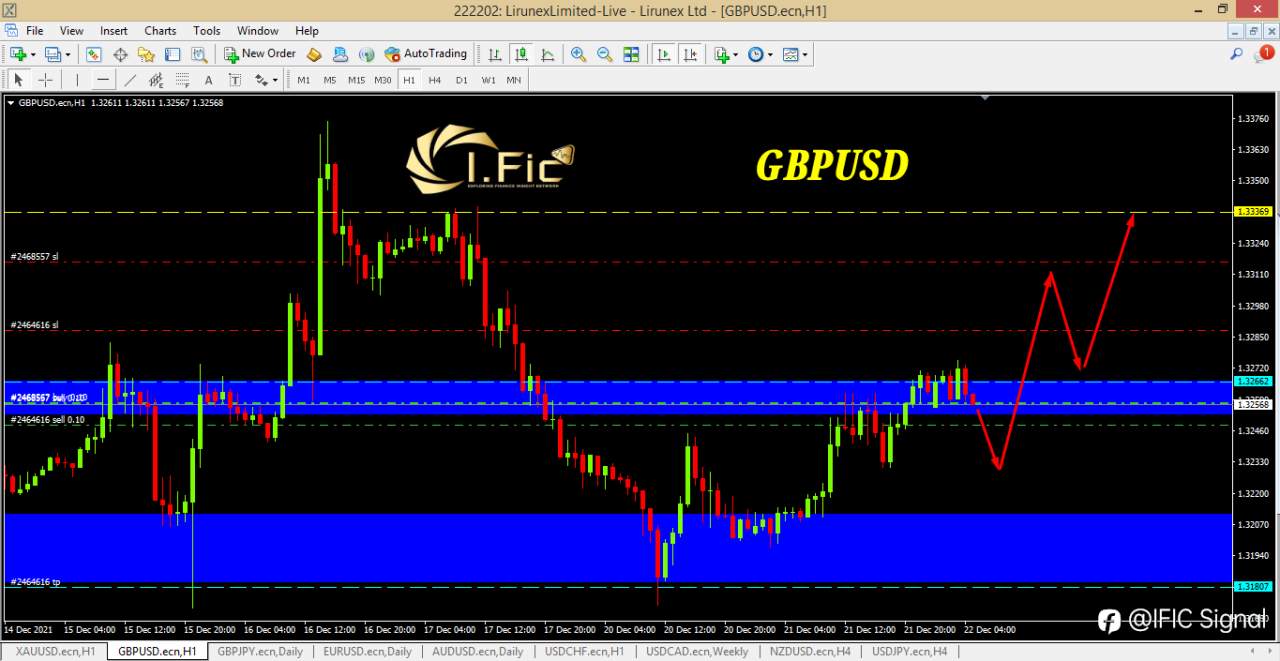Viewport: 1280px width, 661px height.
Task: Click the New Order button
Action: (260, 54)
